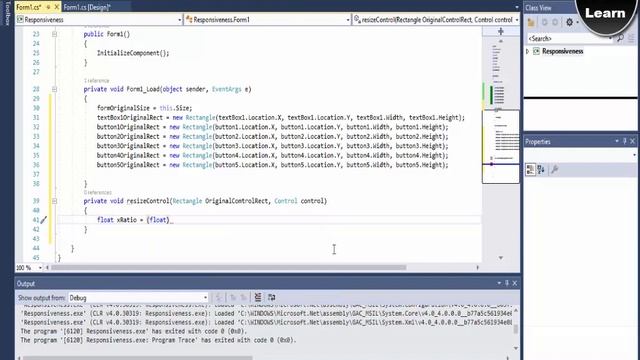Close the Output panel
Screen dimensions: 640x360
point(515,283)
